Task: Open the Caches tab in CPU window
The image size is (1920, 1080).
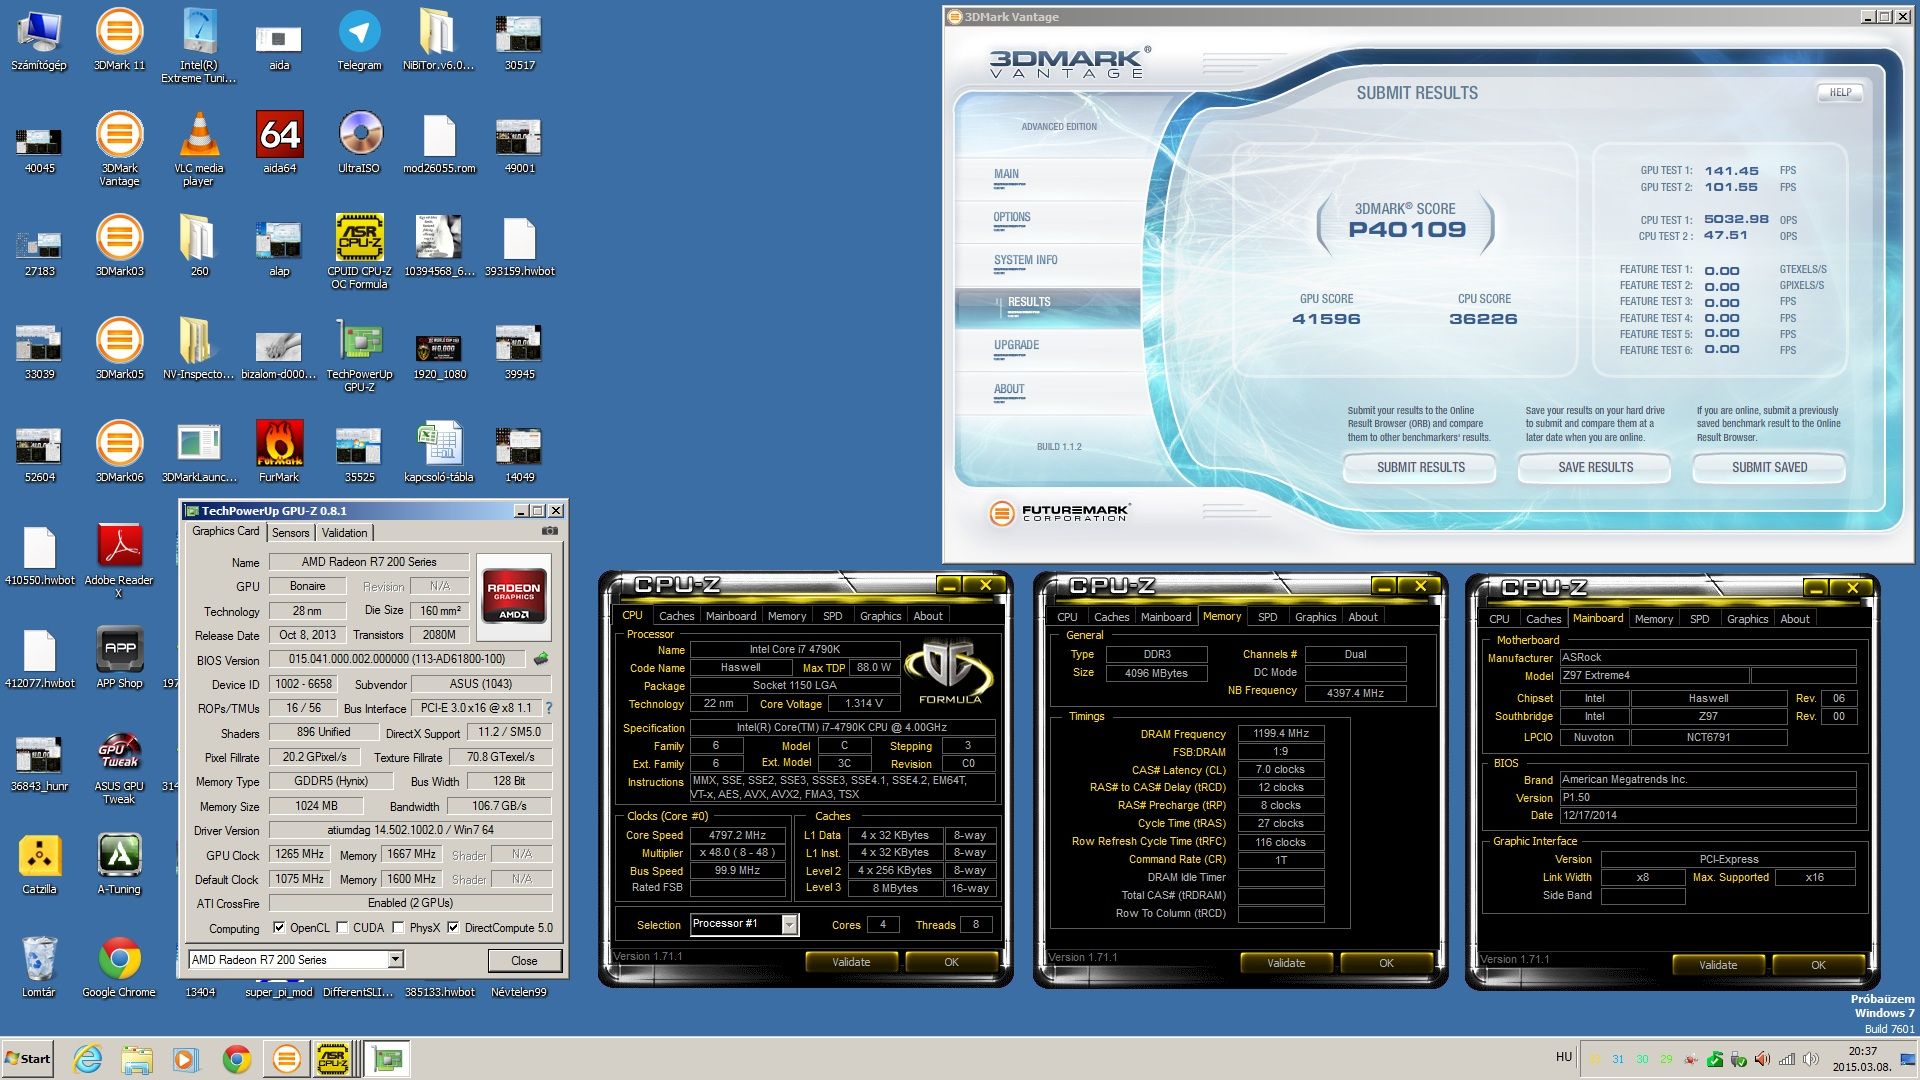Action: coord(676,616)
